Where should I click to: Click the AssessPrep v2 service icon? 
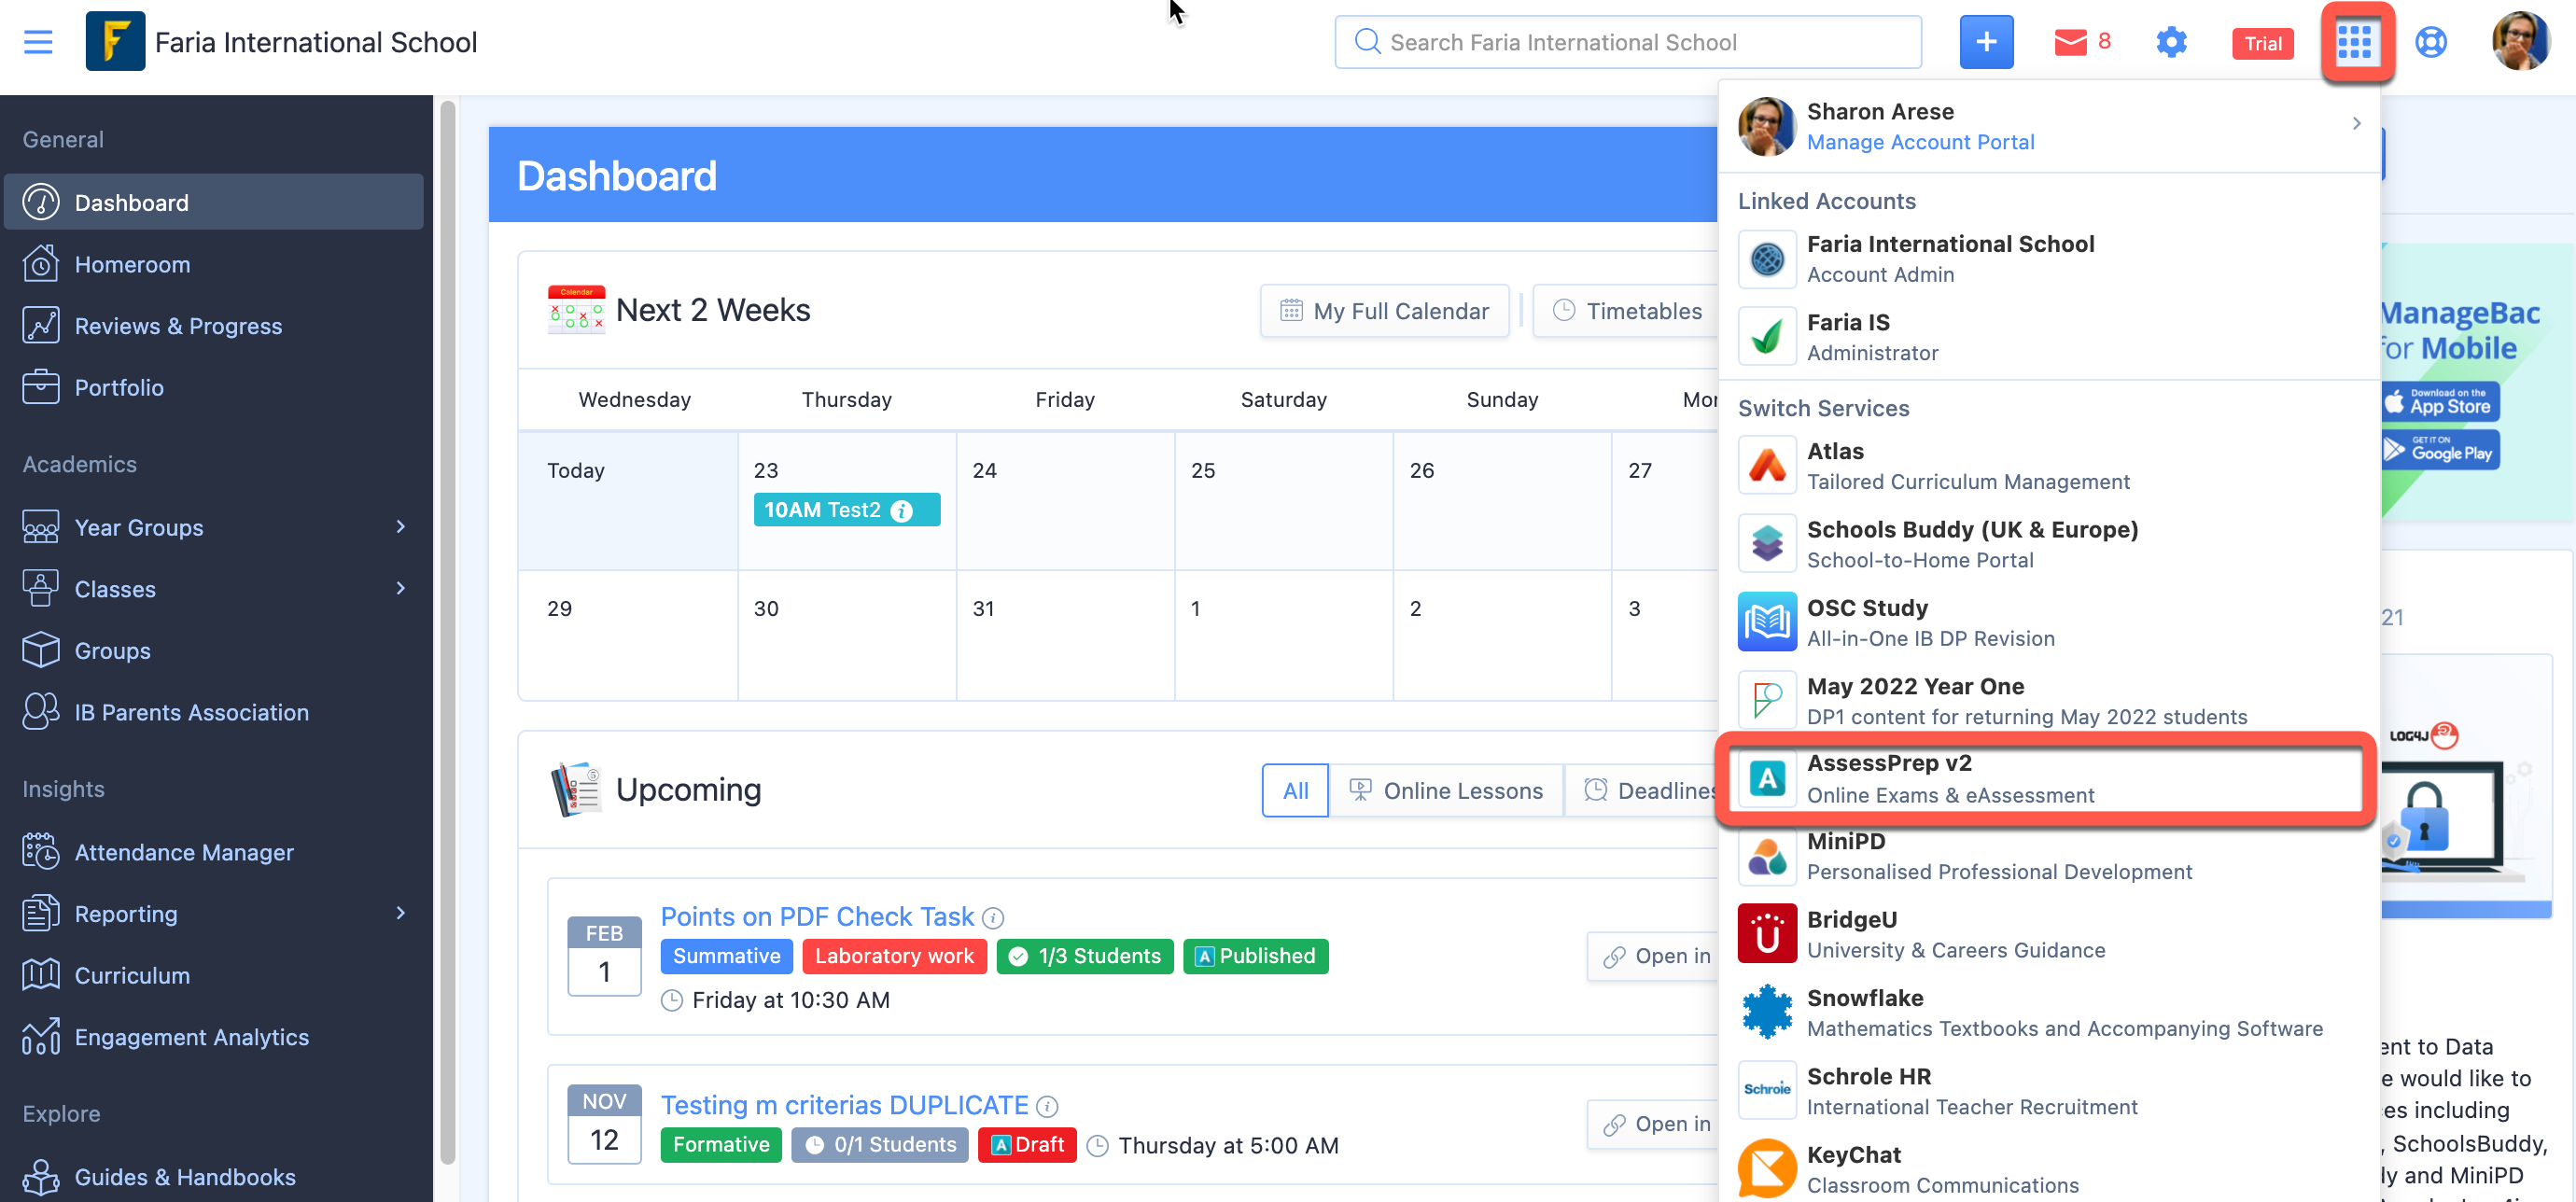(1766, 778)
